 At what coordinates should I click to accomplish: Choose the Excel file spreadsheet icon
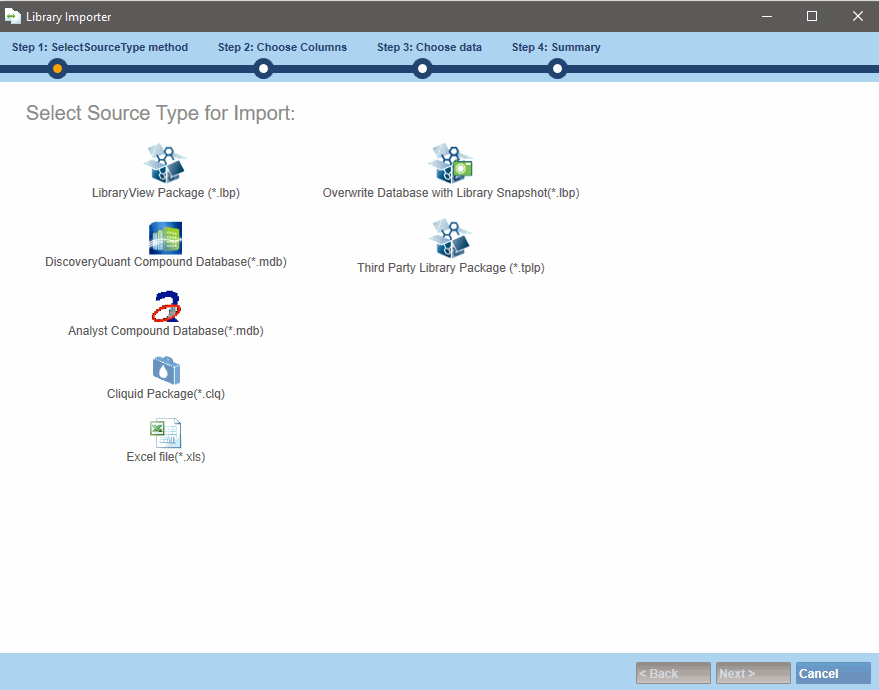click(165, 433)
